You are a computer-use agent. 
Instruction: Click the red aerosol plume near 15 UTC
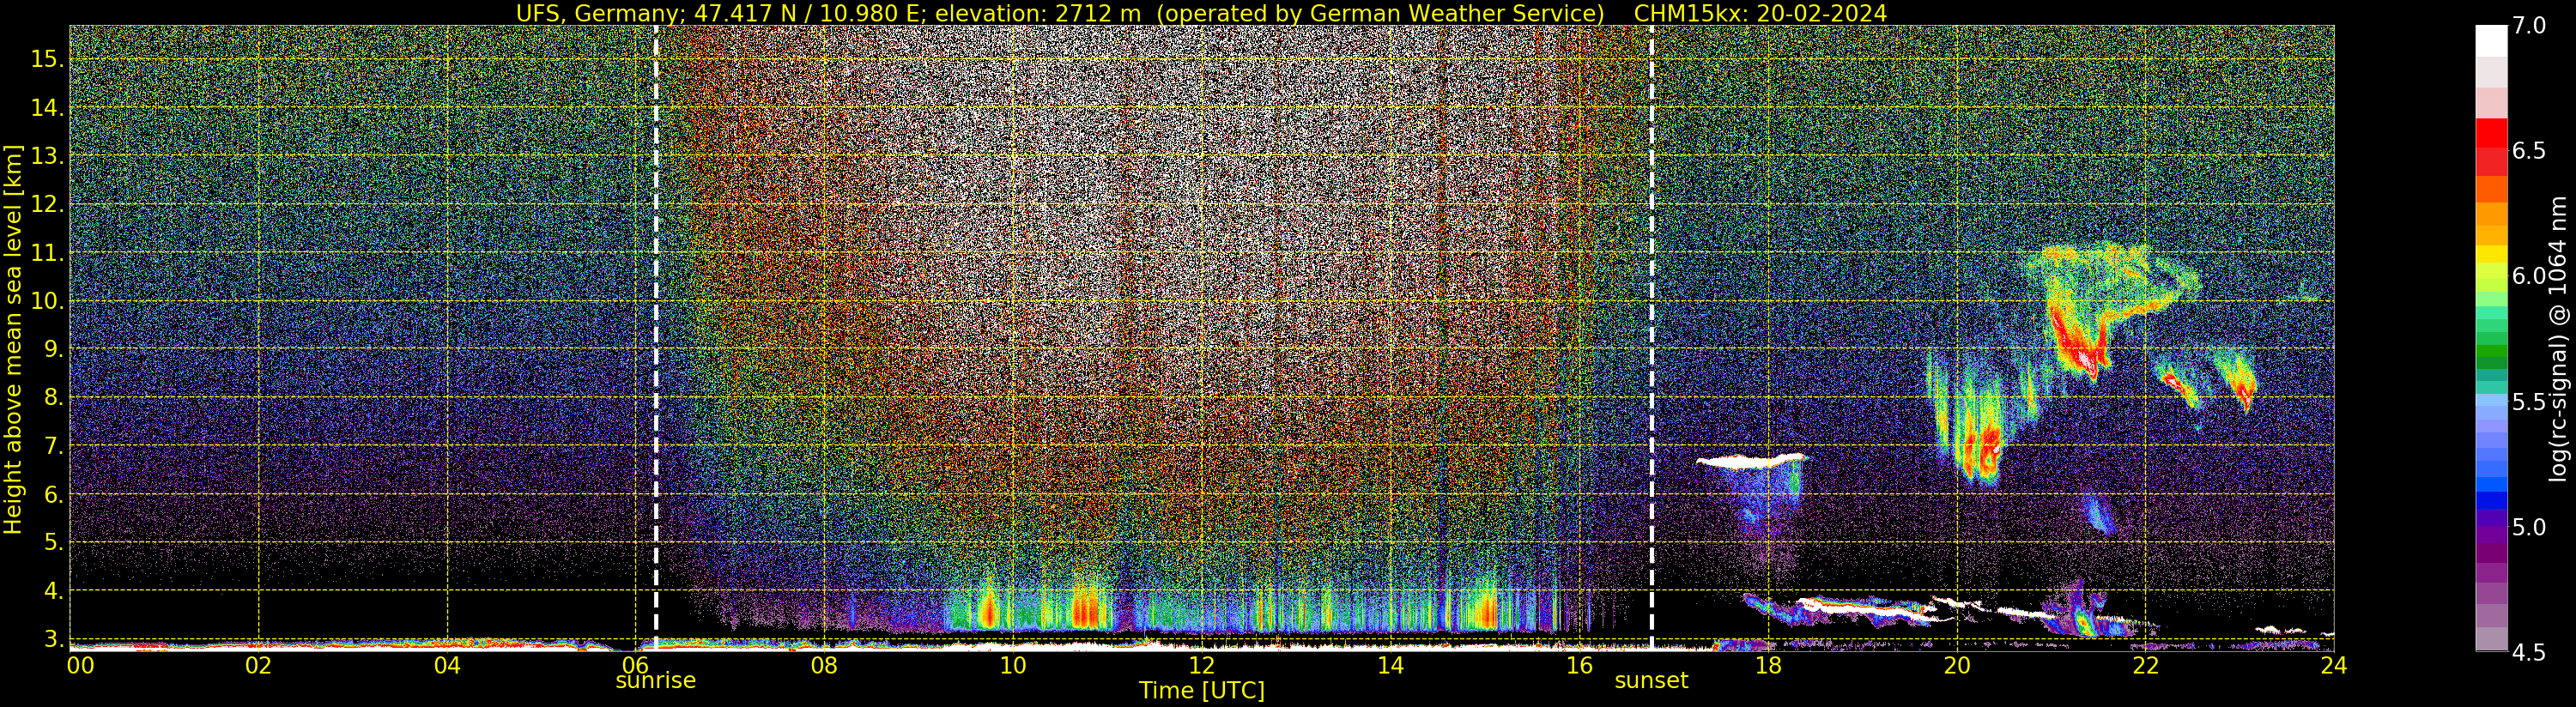point(1487,608)
